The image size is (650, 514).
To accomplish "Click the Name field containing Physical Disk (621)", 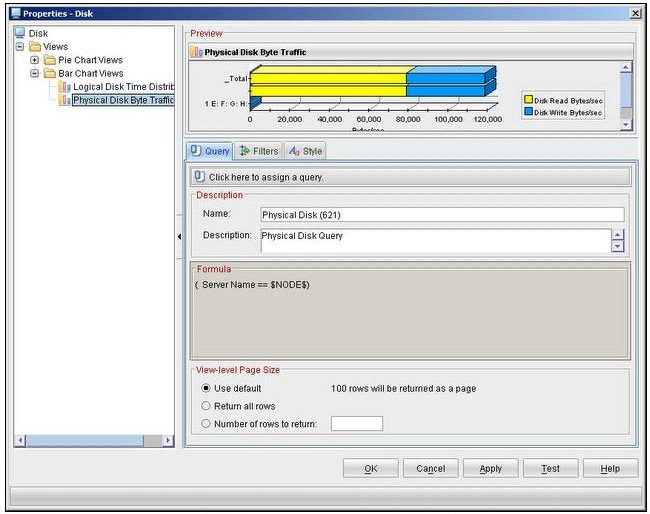I will tap(440, 214).
